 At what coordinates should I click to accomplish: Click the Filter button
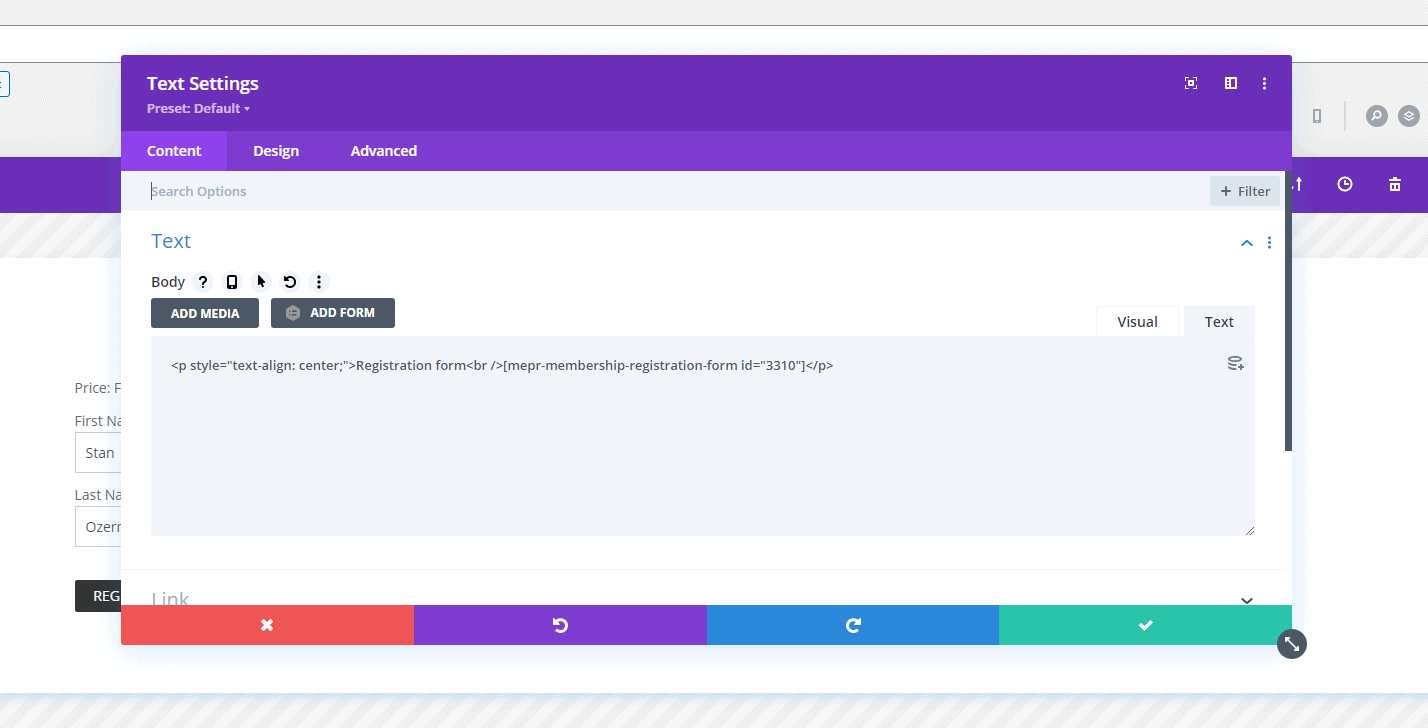tap(1245, 191)
